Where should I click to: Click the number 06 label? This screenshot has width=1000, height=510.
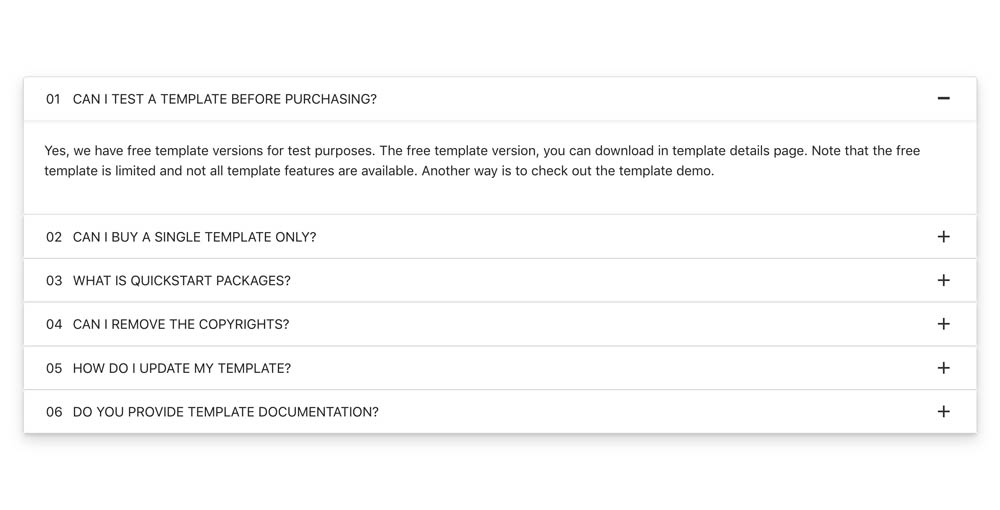coord(54,412)
